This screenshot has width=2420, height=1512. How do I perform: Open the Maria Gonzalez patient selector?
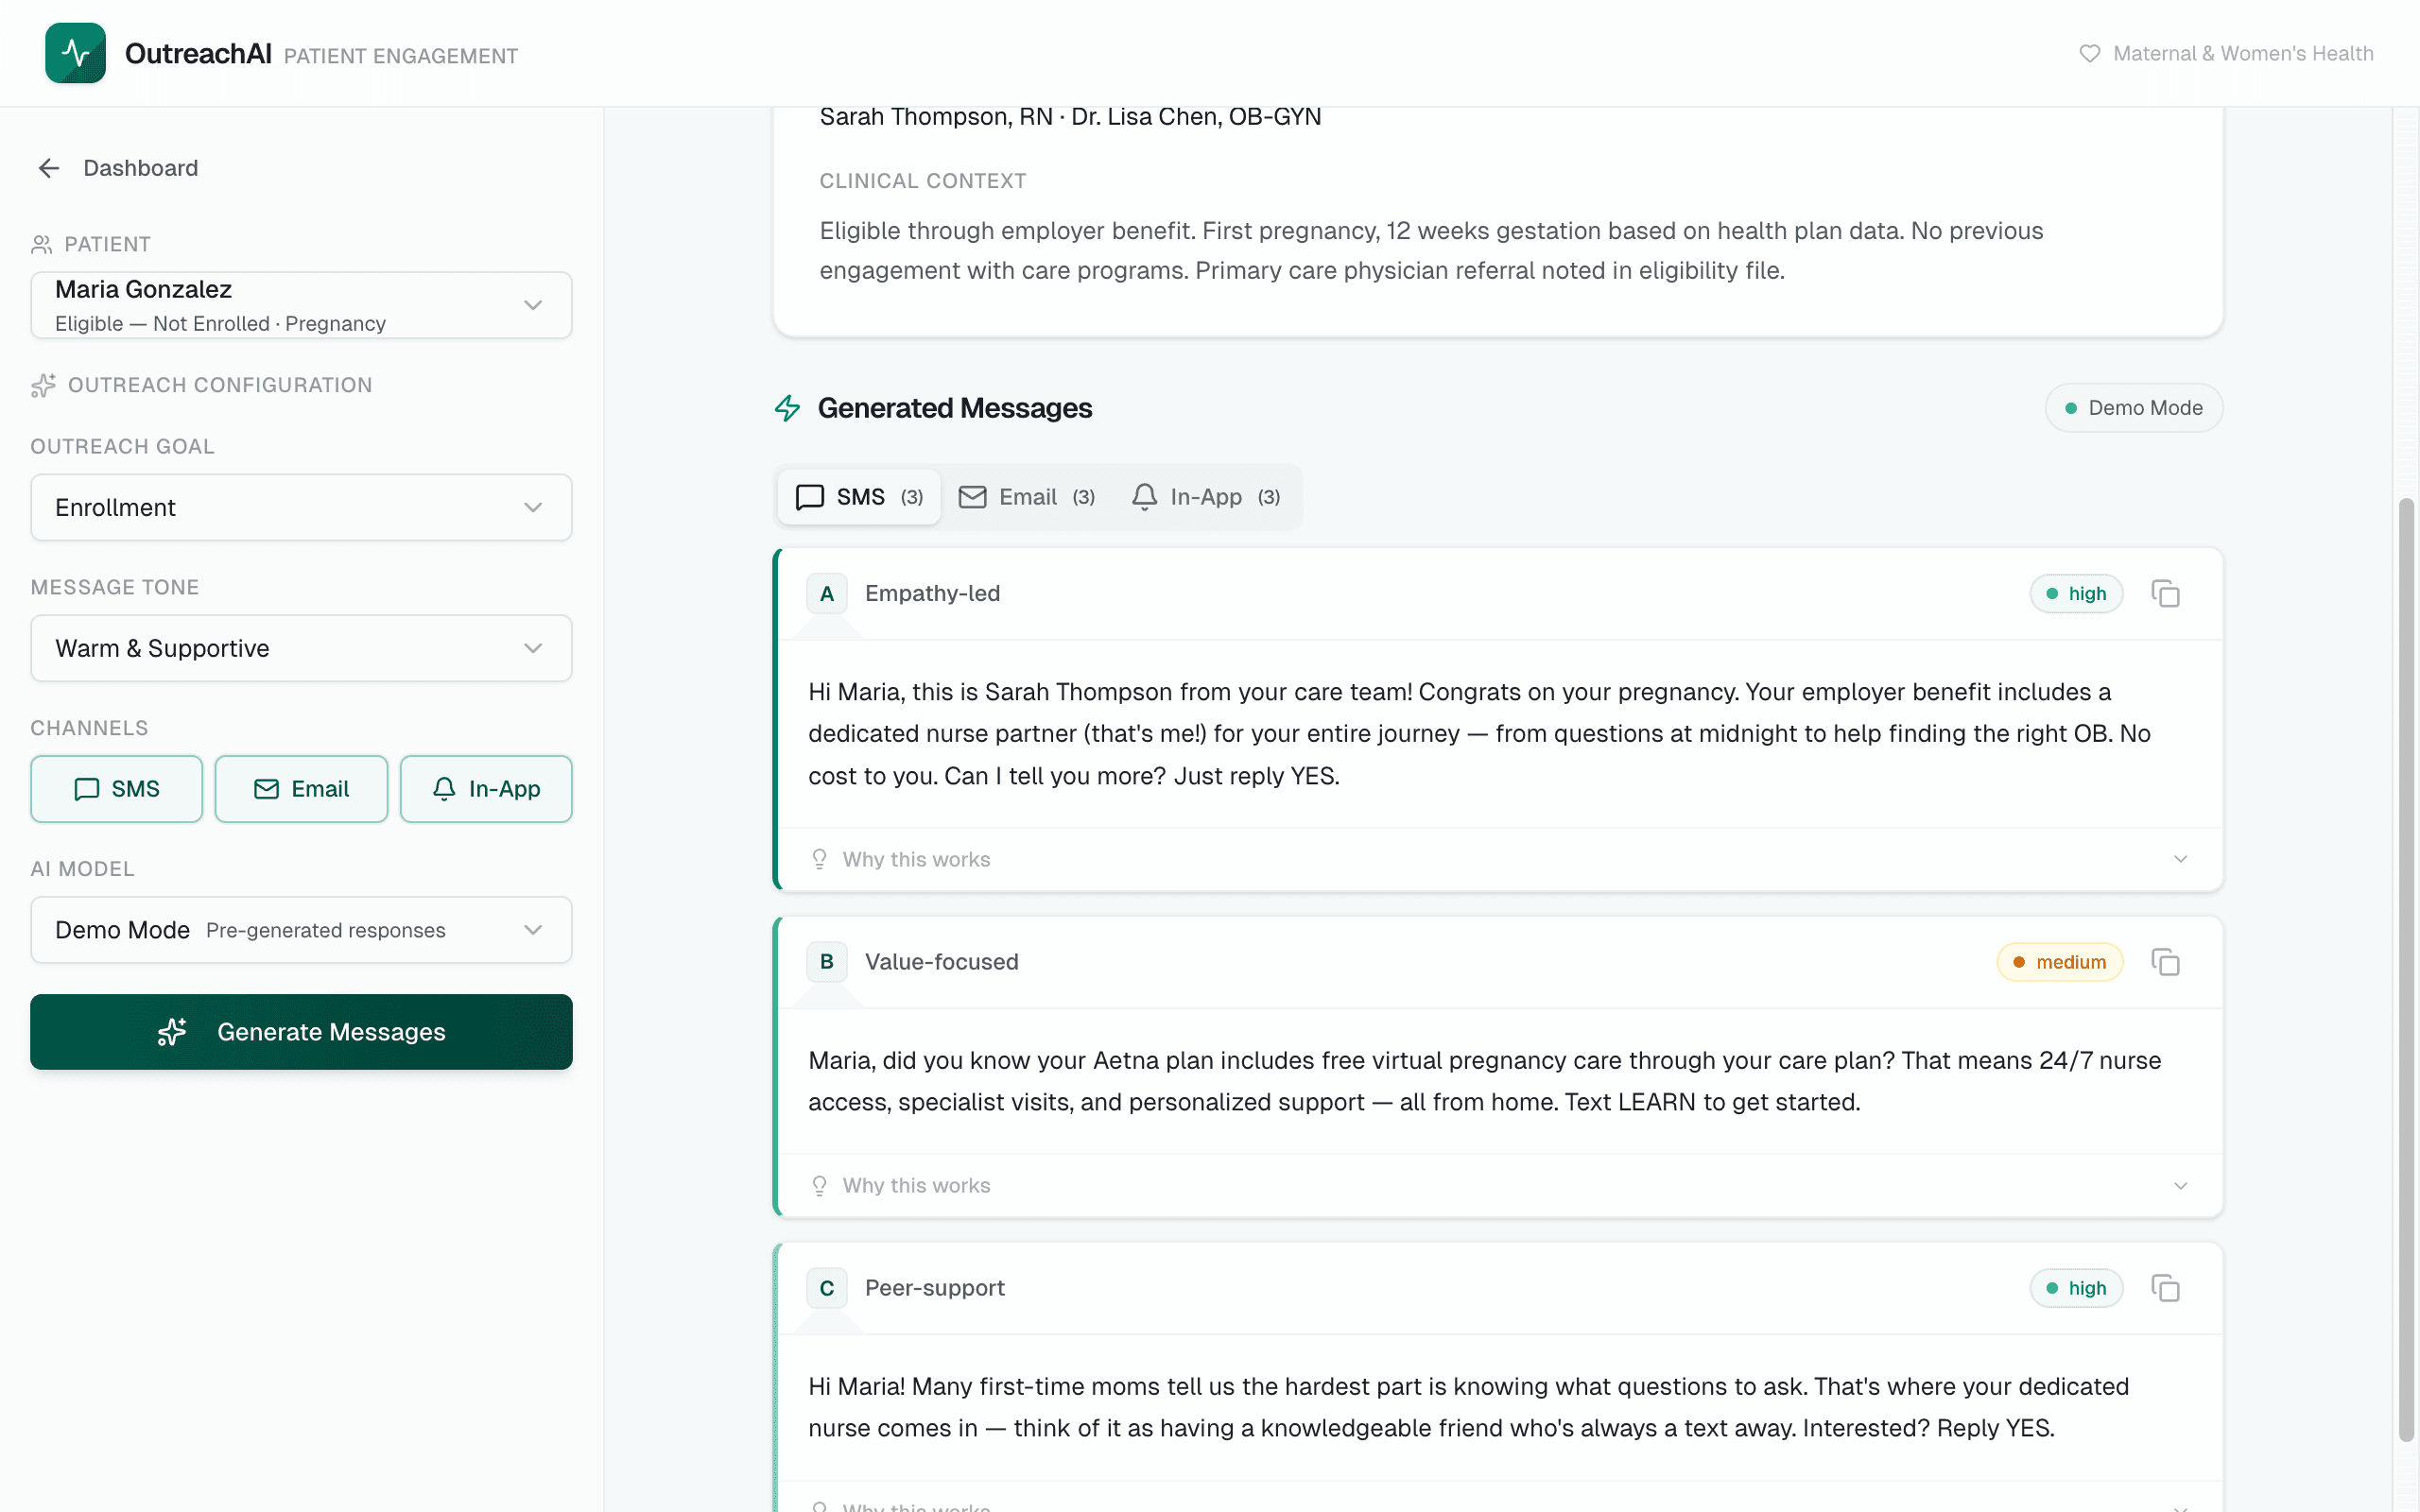[300, 305]
